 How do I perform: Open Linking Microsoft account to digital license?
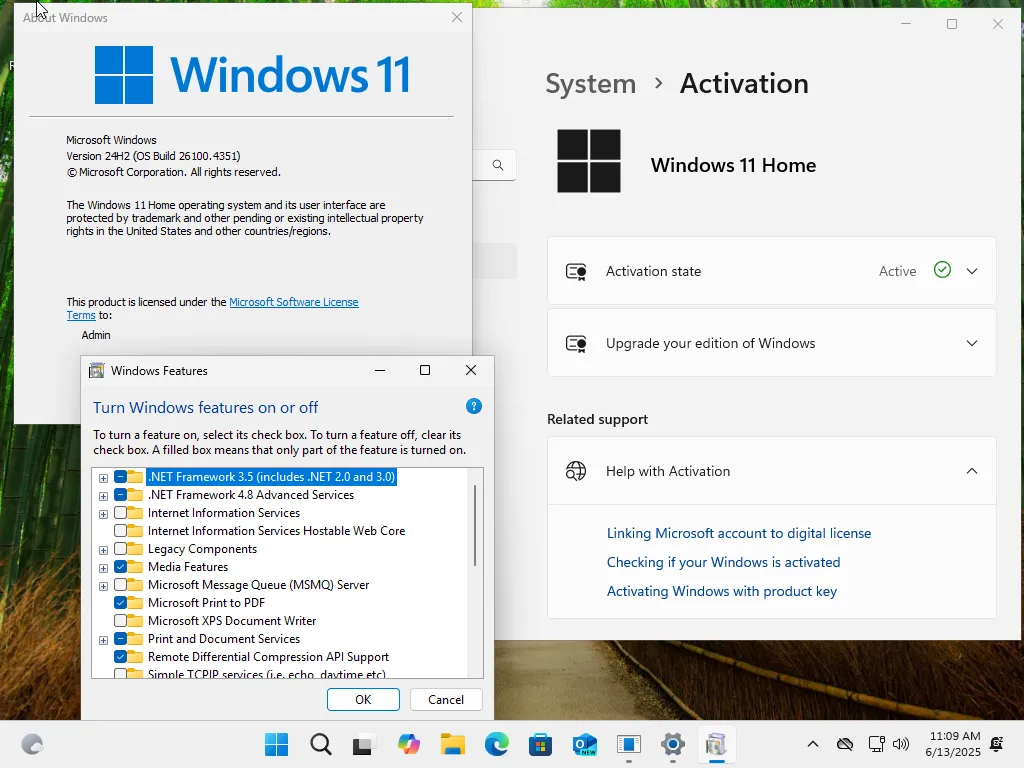[739, 533]
